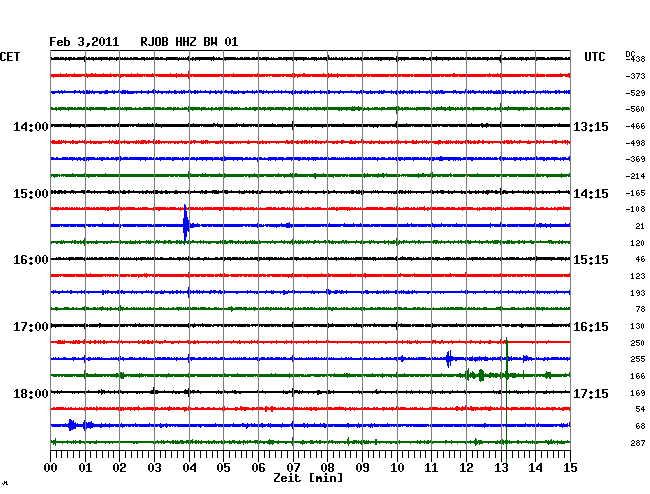Click the 14:15 UTC time label
Screen dimensions: 650x494
pos(591,194)
